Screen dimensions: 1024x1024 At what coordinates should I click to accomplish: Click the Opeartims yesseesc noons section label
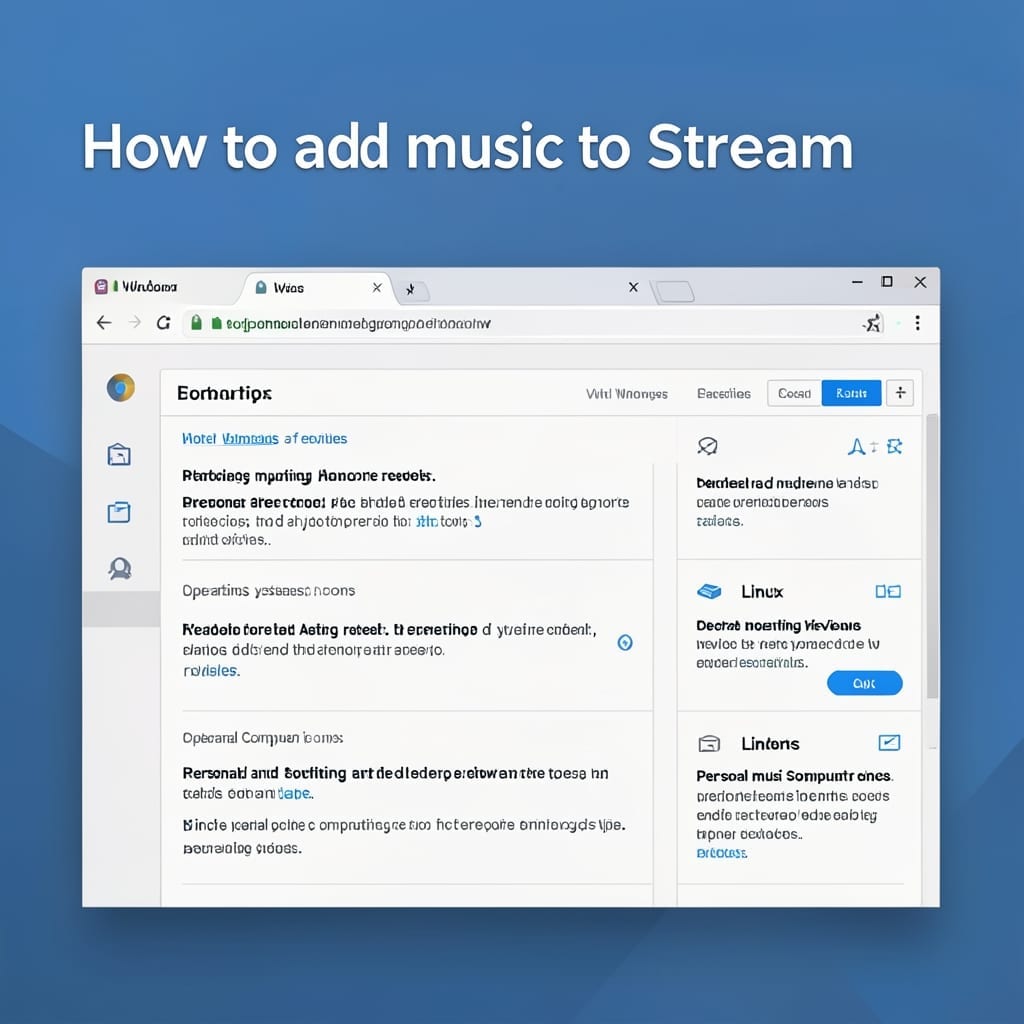(x=268, y=590)
